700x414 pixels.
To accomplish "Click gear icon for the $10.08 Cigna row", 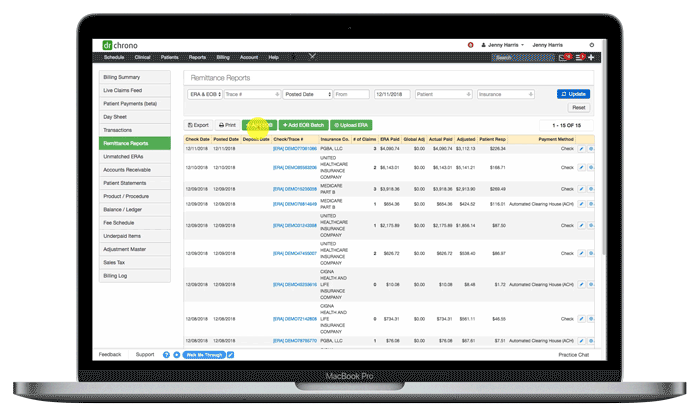I will (591, 284).
